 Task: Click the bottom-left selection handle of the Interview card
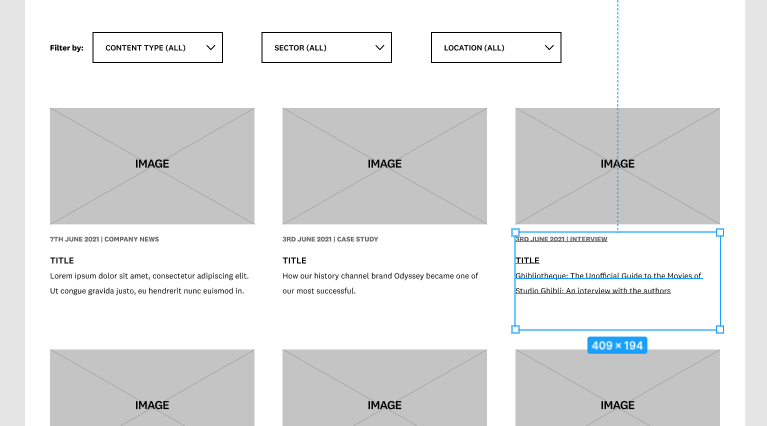(515, 330)
